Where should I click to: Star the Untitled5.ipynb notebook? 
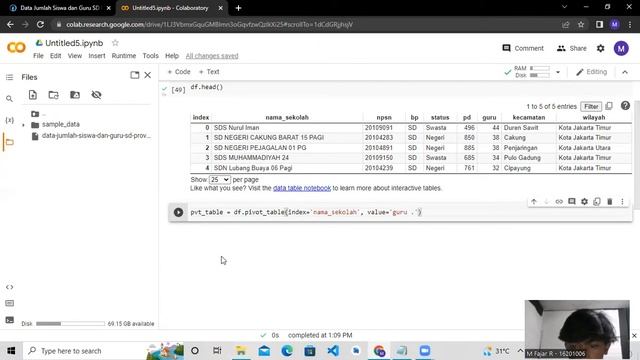(115, 42)
